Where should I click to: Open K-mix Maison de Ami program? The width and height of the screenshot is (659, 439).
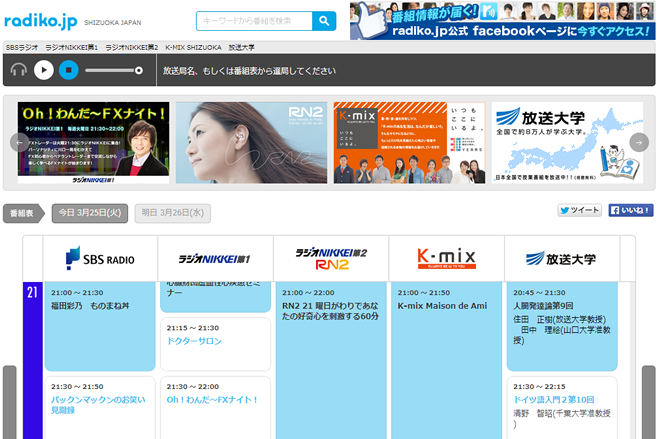tap(446, 360)
